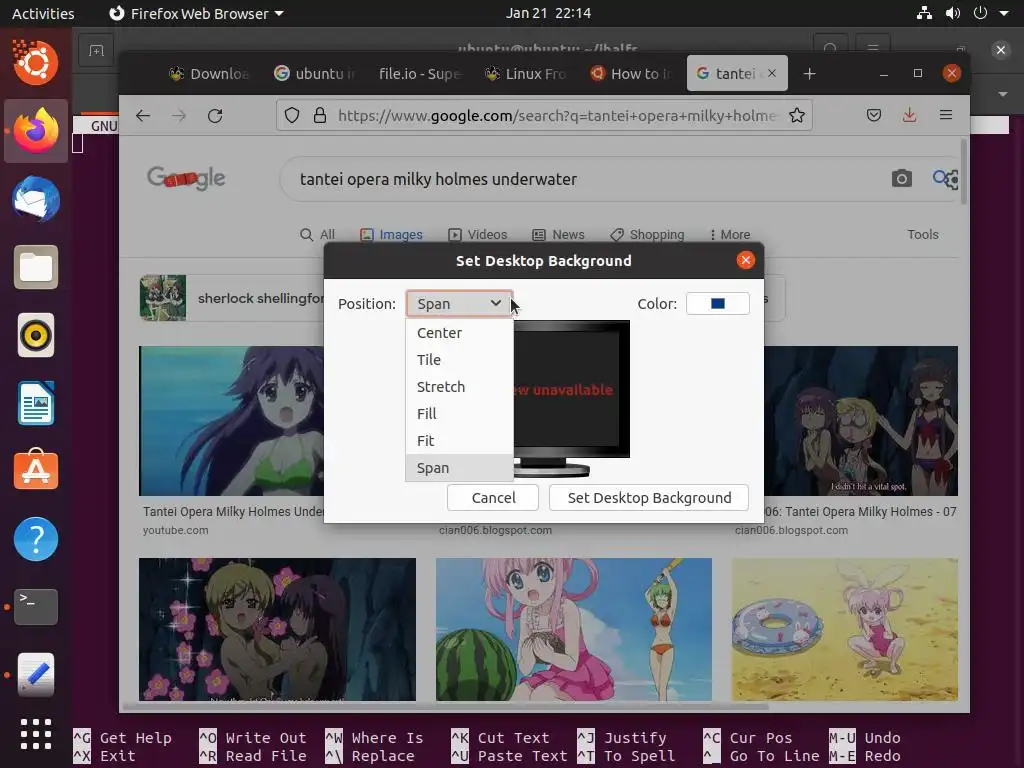Launch Rhythmbox from dock
This screenshot has width=1024, height=768.
(x=36, y=335)
